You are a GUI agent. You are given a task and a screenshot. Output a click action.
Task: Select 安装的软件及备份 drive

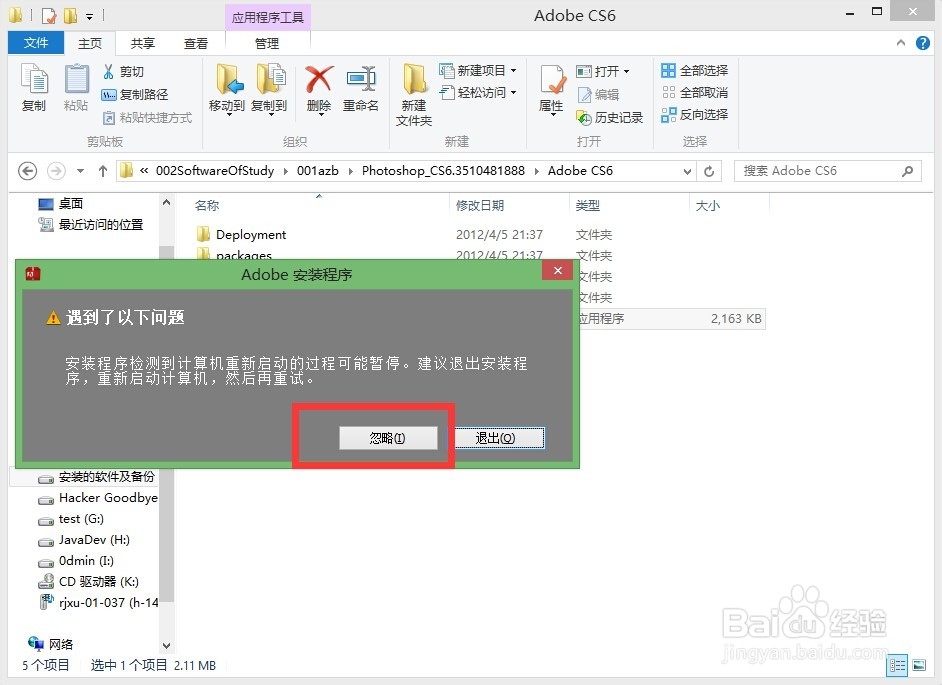click(97, 477)
